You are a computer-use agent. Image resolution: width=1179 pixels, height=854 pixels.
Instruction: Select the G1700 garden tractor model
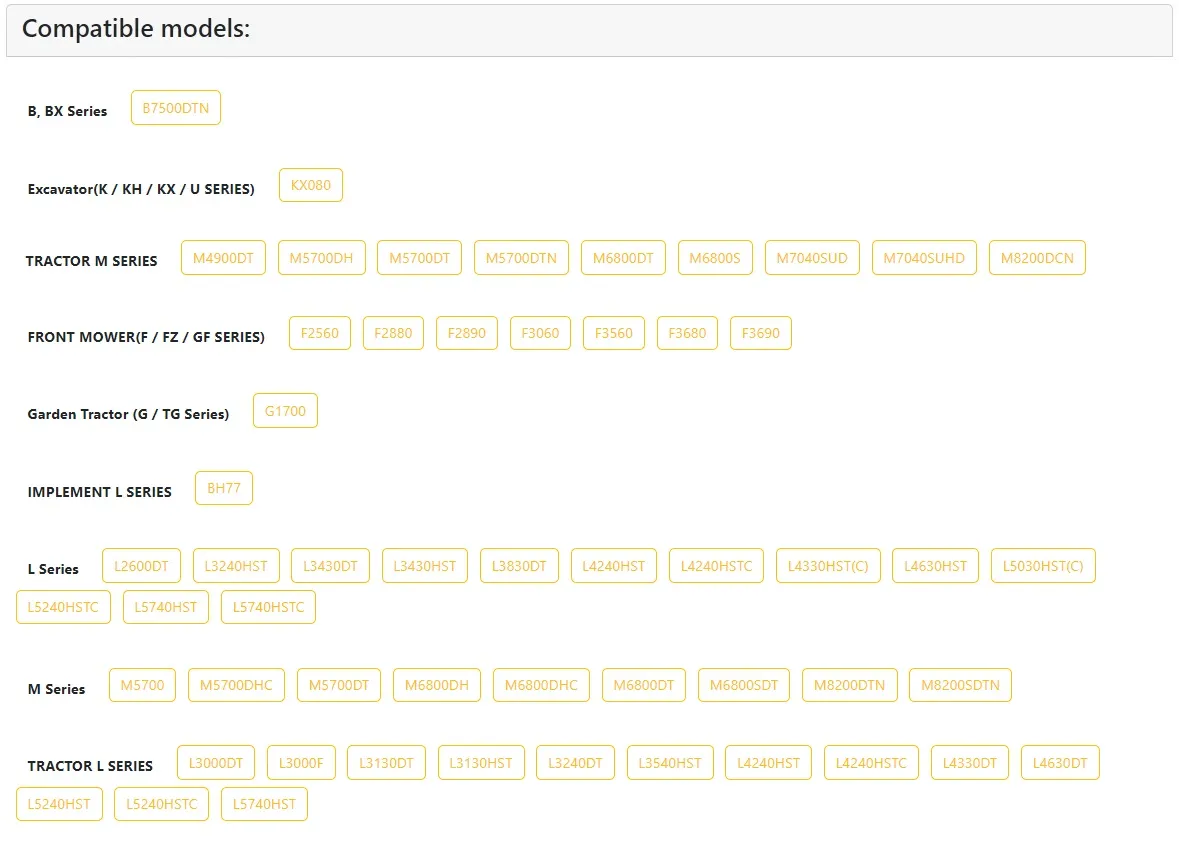point(285,411)
